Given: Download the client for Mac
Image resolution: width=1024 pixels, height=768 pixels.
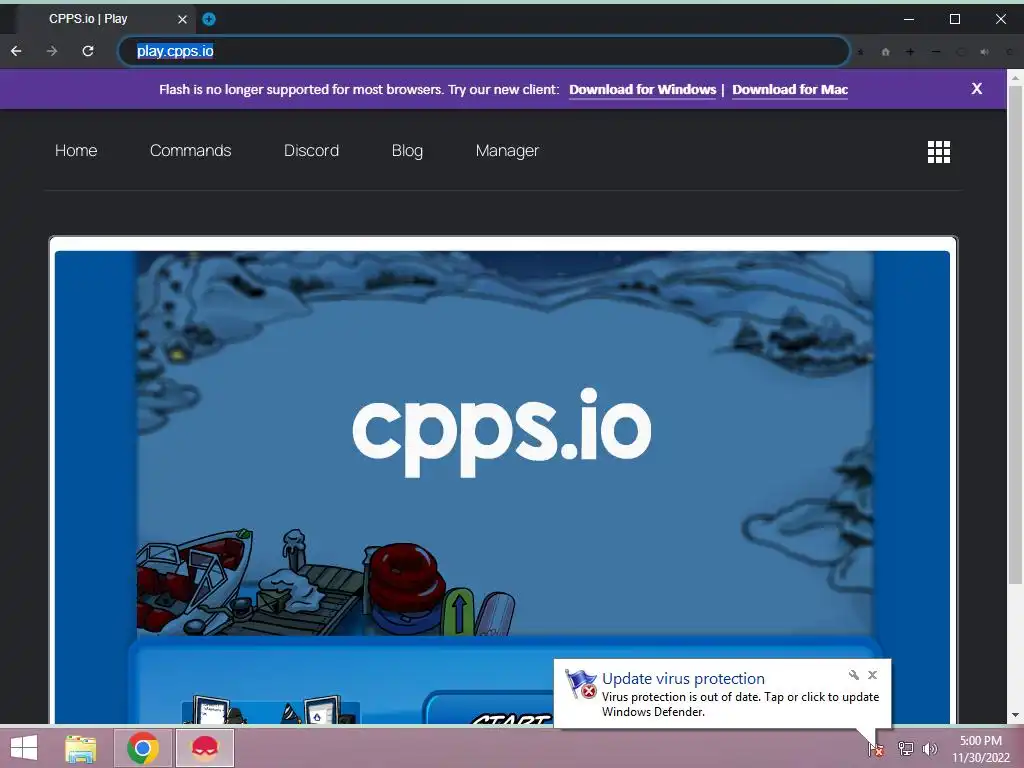Looking at the screenshot, I should tap(790, 89).
